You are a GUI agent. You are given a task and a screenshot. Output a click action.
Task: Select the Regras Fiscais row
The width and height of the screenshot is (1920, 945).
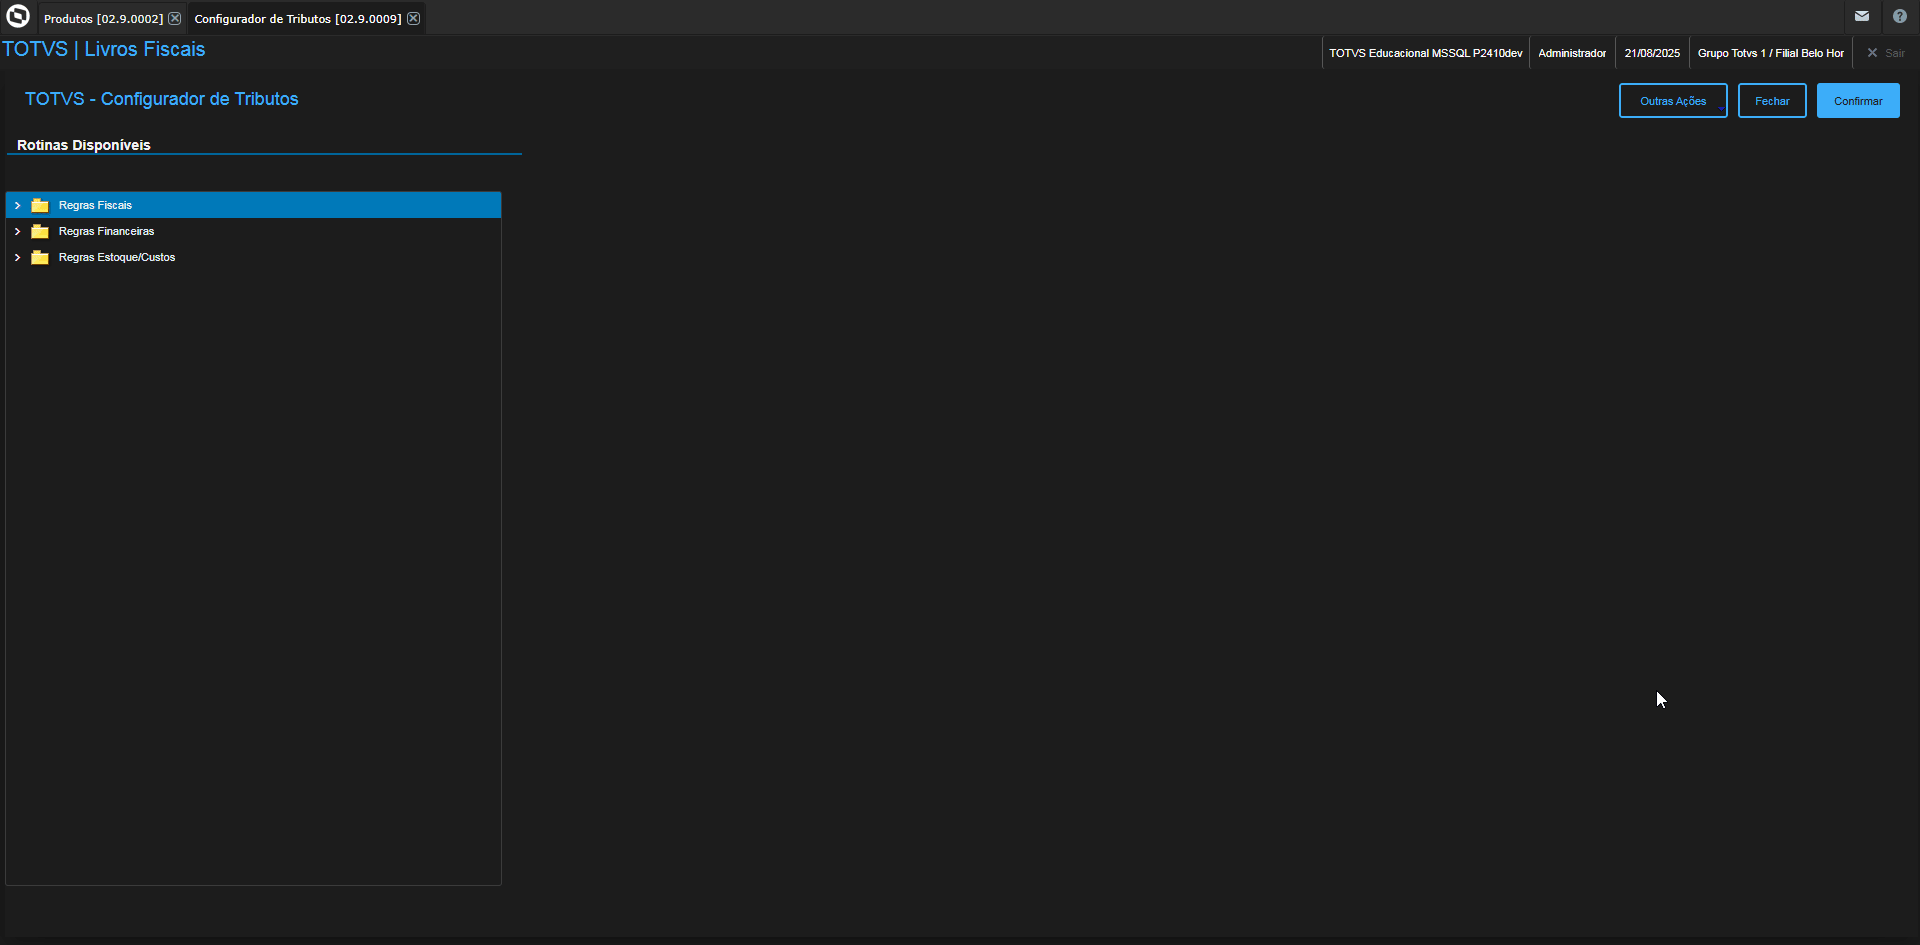[x=253, y=205]
